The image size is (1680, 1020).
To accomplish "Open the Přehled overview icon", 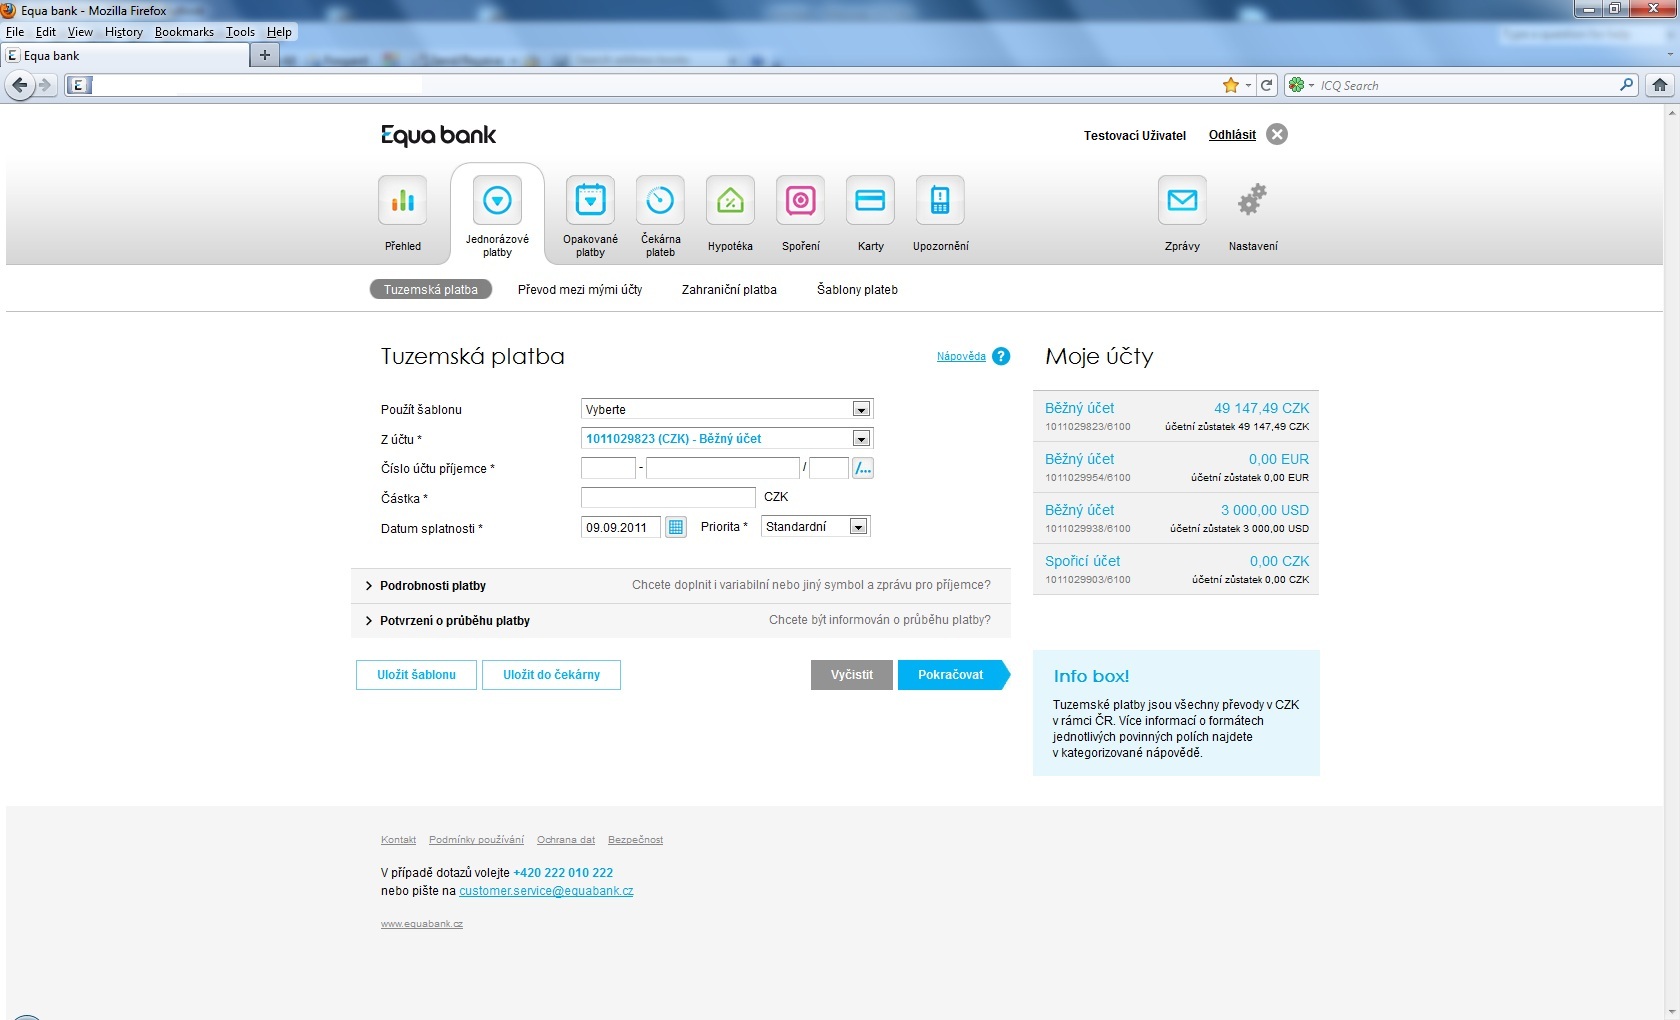I will click(x=403, y=201).
